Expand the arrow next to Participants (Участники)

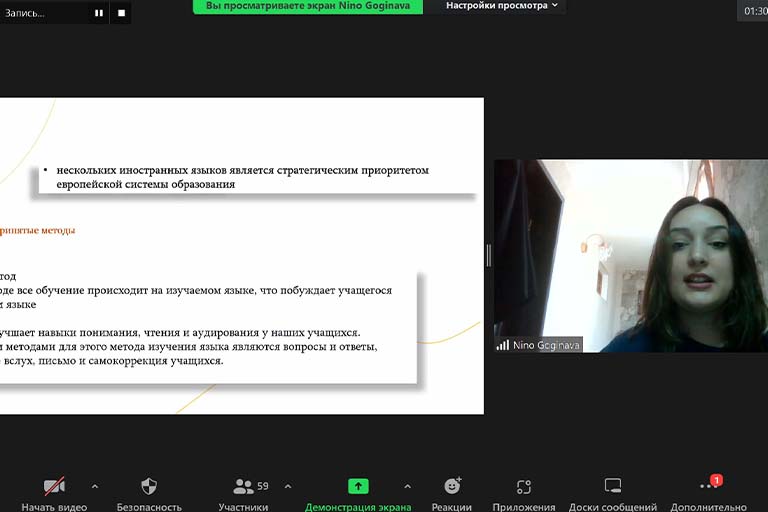(288, 487)
